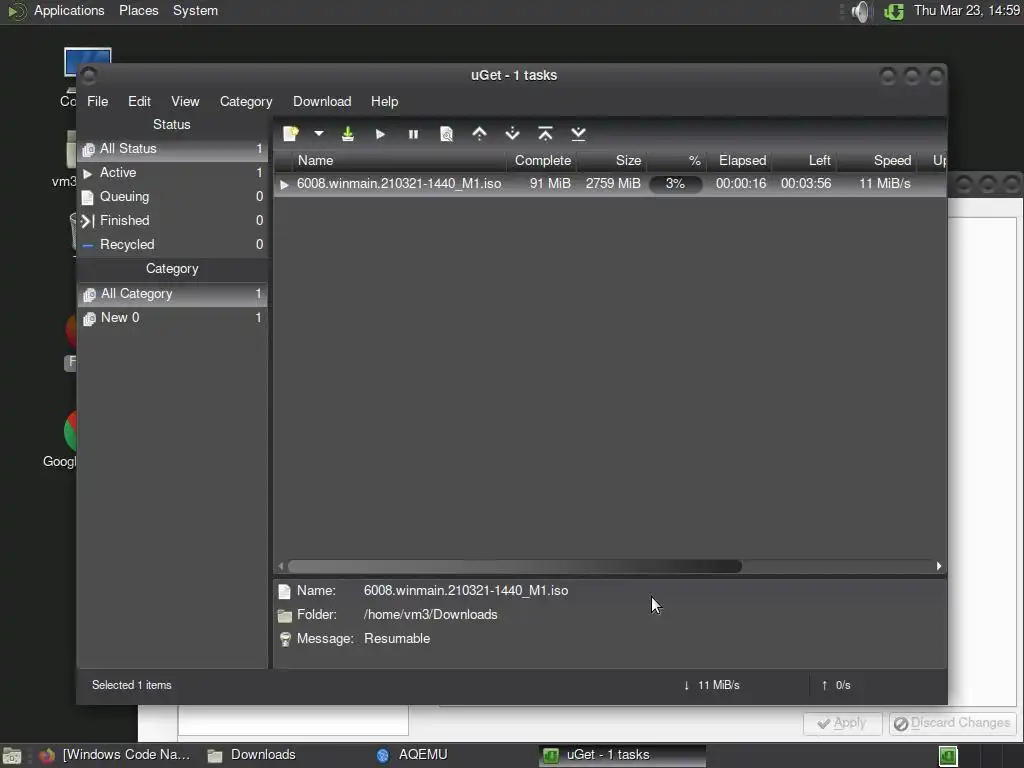Click the Pause toolbar button

point(413,134)
